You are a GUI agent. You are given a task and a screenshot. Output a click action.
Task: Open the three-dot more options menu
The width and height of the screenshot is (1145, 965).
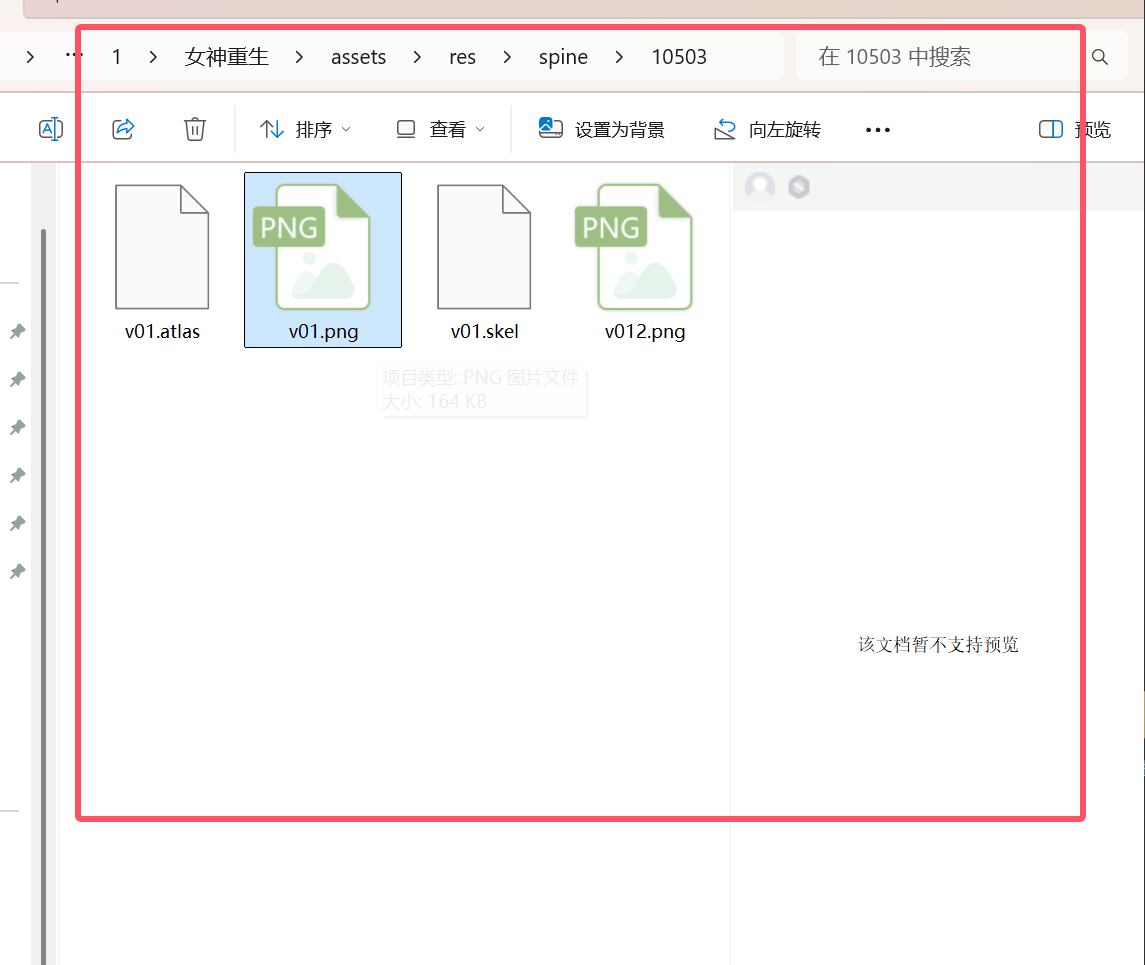coord(877,130)
